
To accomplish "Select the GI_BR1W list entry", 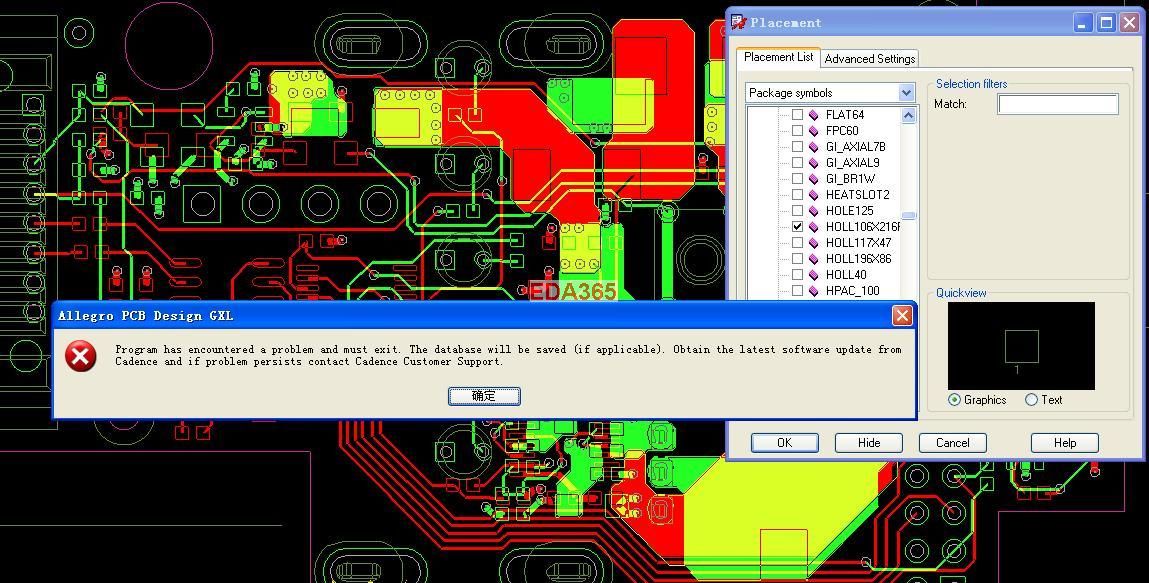I will [850, 179].
